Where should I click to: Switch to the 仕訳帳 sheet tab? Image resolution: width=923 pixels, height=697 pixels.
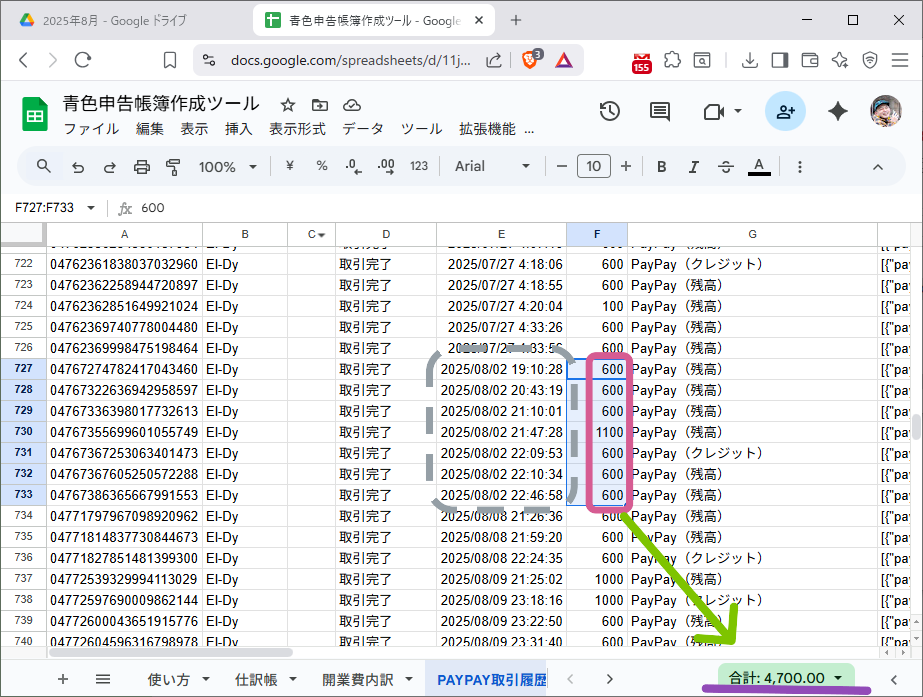coord(266,679)
